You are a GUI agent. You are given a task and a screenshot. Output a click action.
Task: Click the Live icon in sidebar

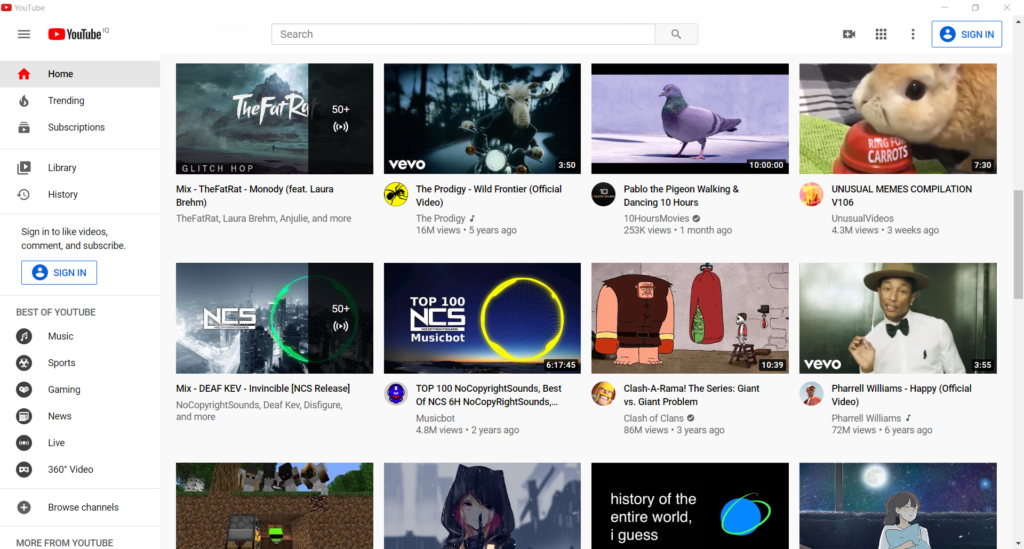24,443
